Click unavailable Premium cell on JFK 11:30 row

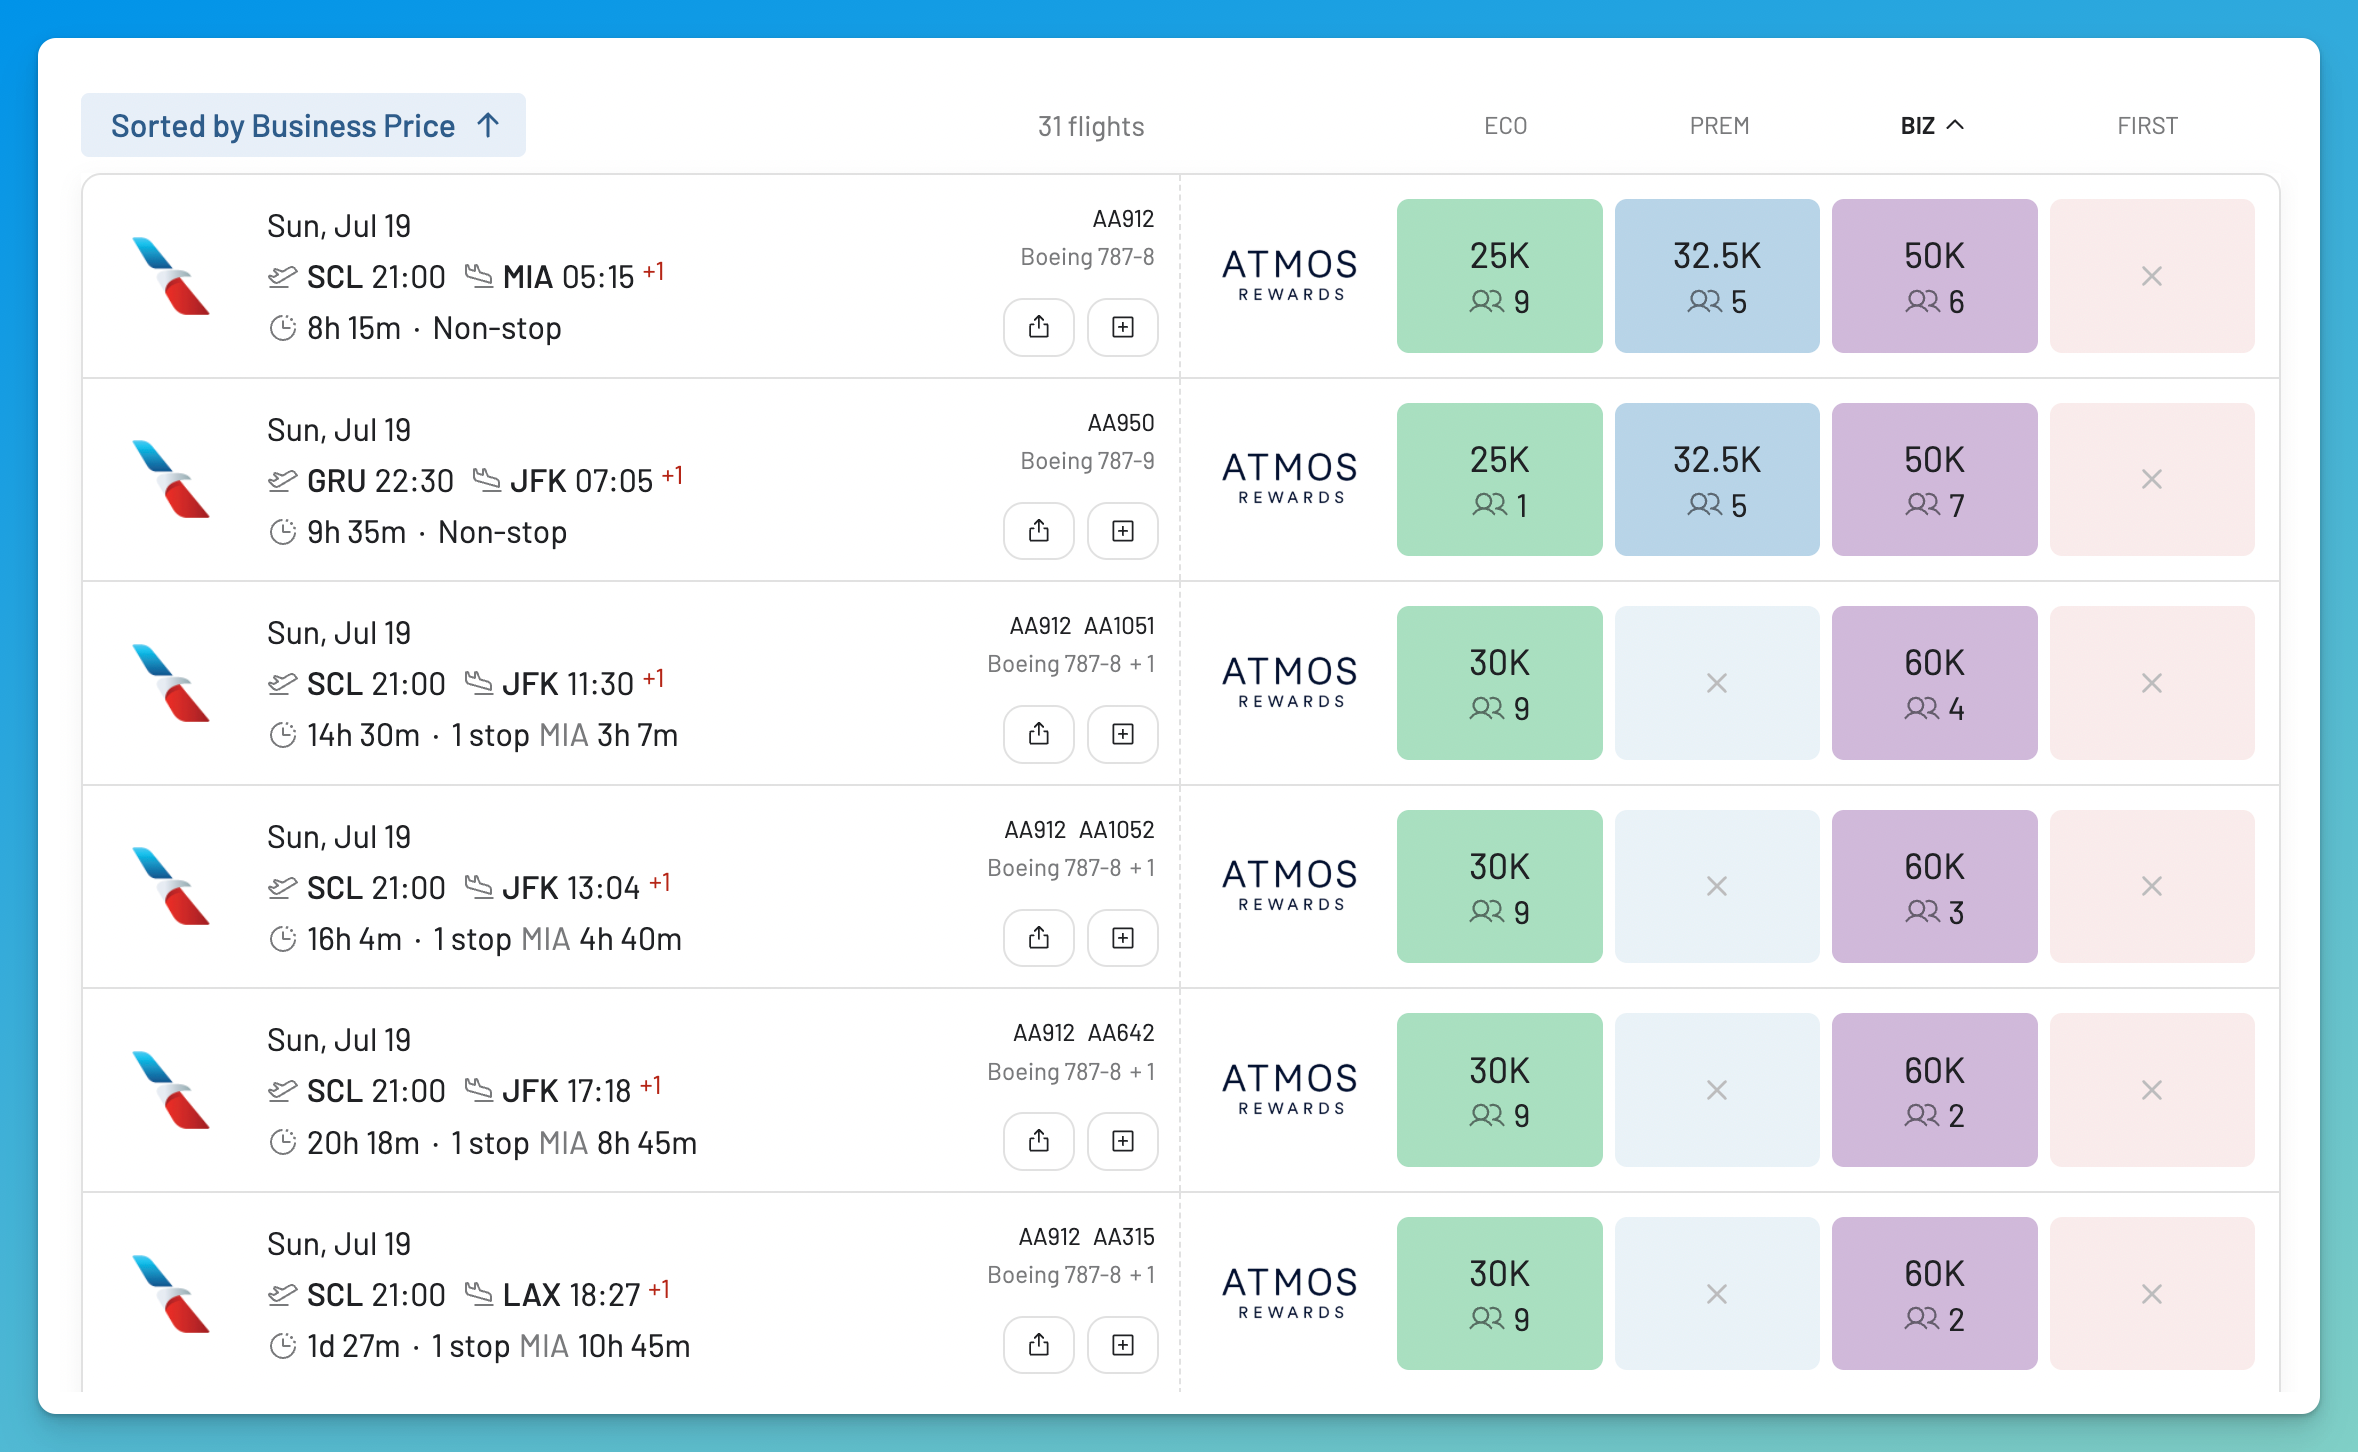click(1717, 683)
